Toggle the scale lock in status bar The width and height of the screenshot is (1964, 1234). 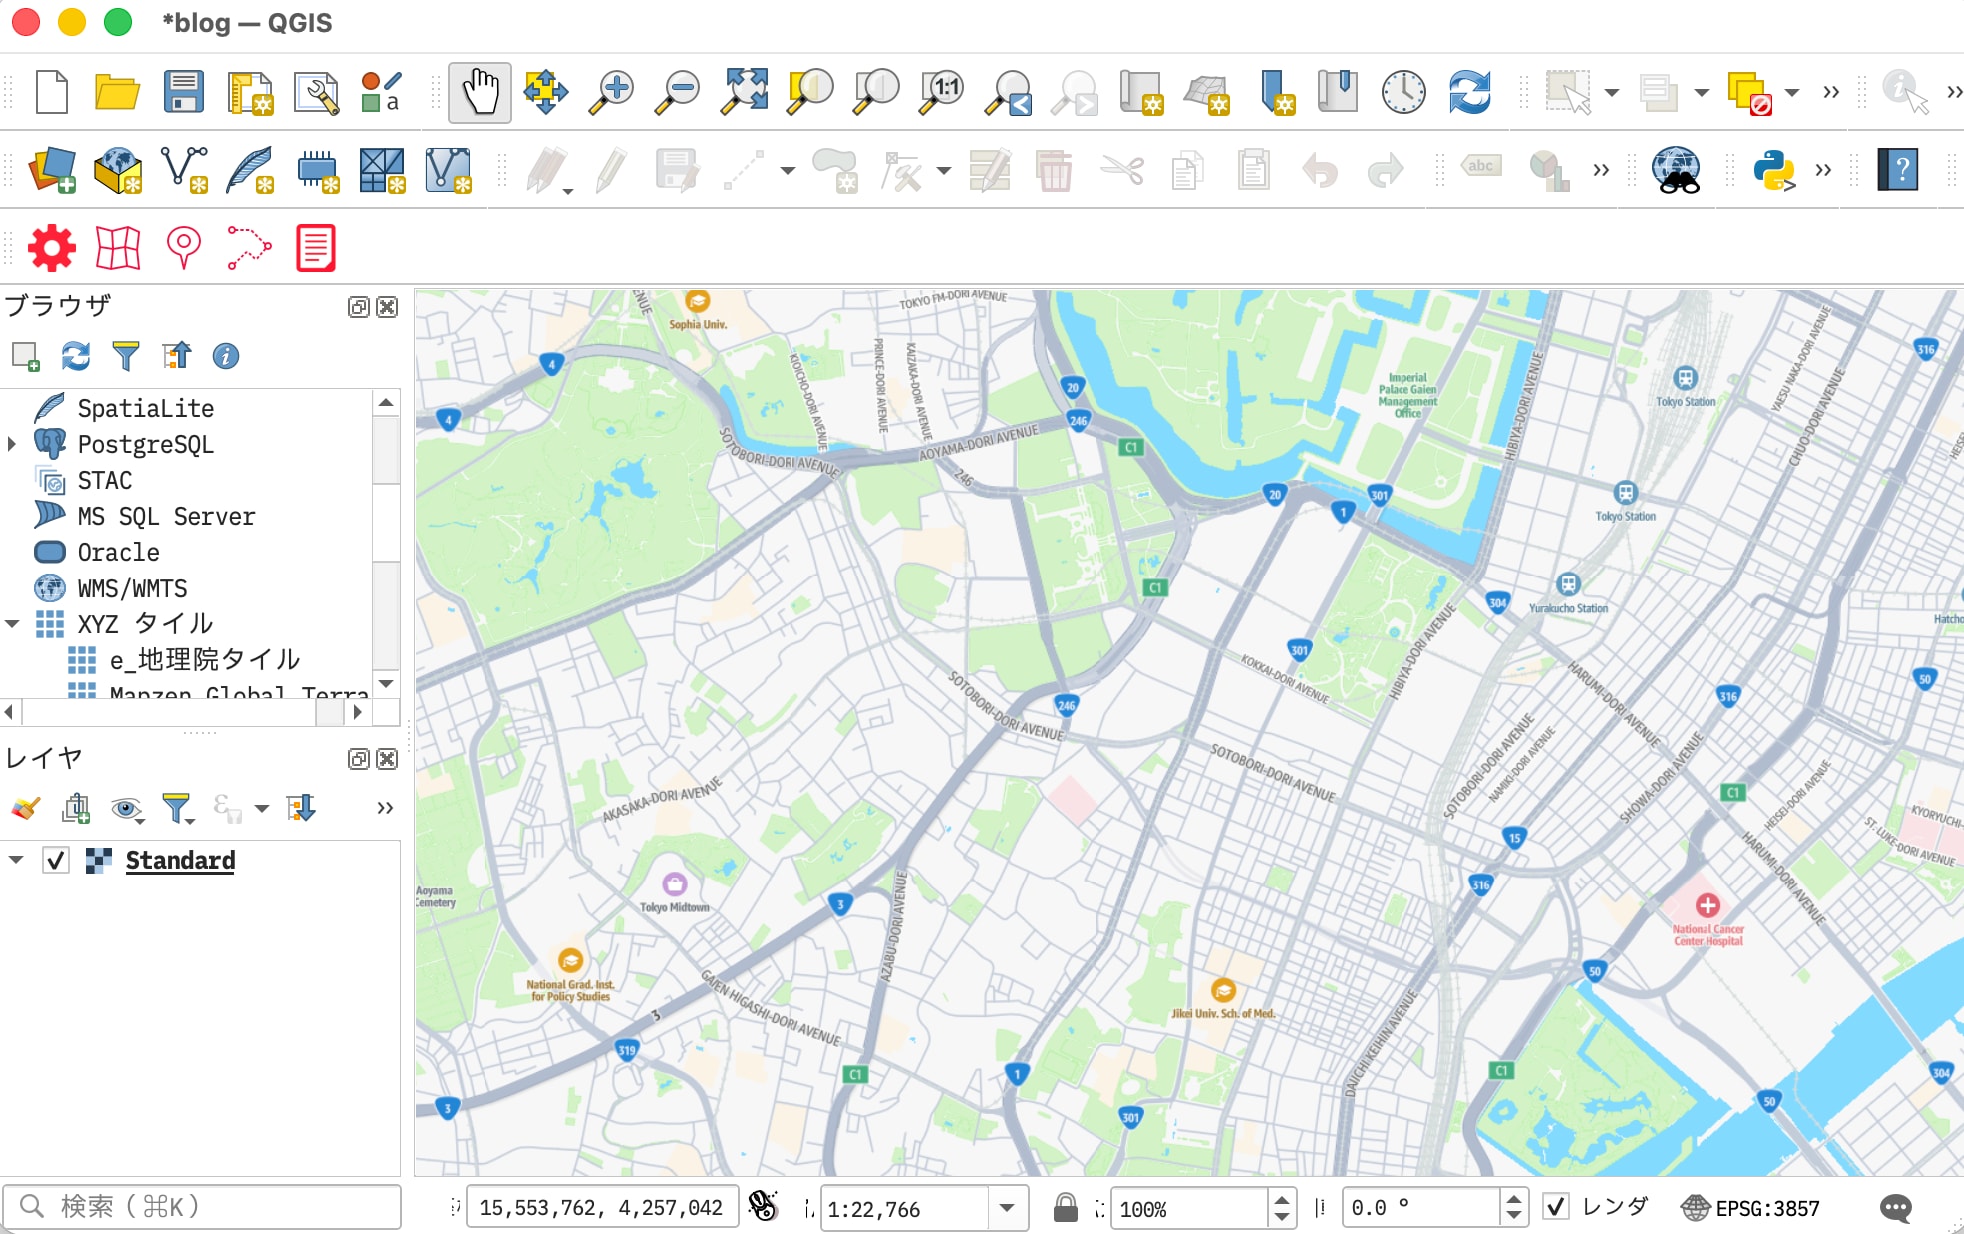click(1065, 1207)
